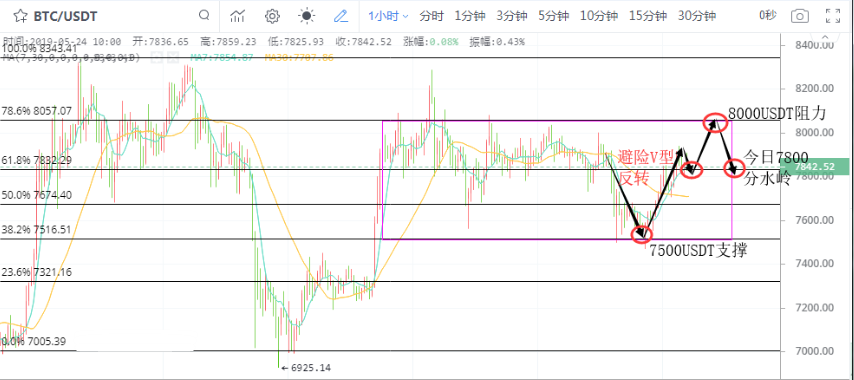Click the 50.0% 7674.40 Fibonacci label
Image resolution: width=854 pixels, height=380 pixels.
click(36, 195)
